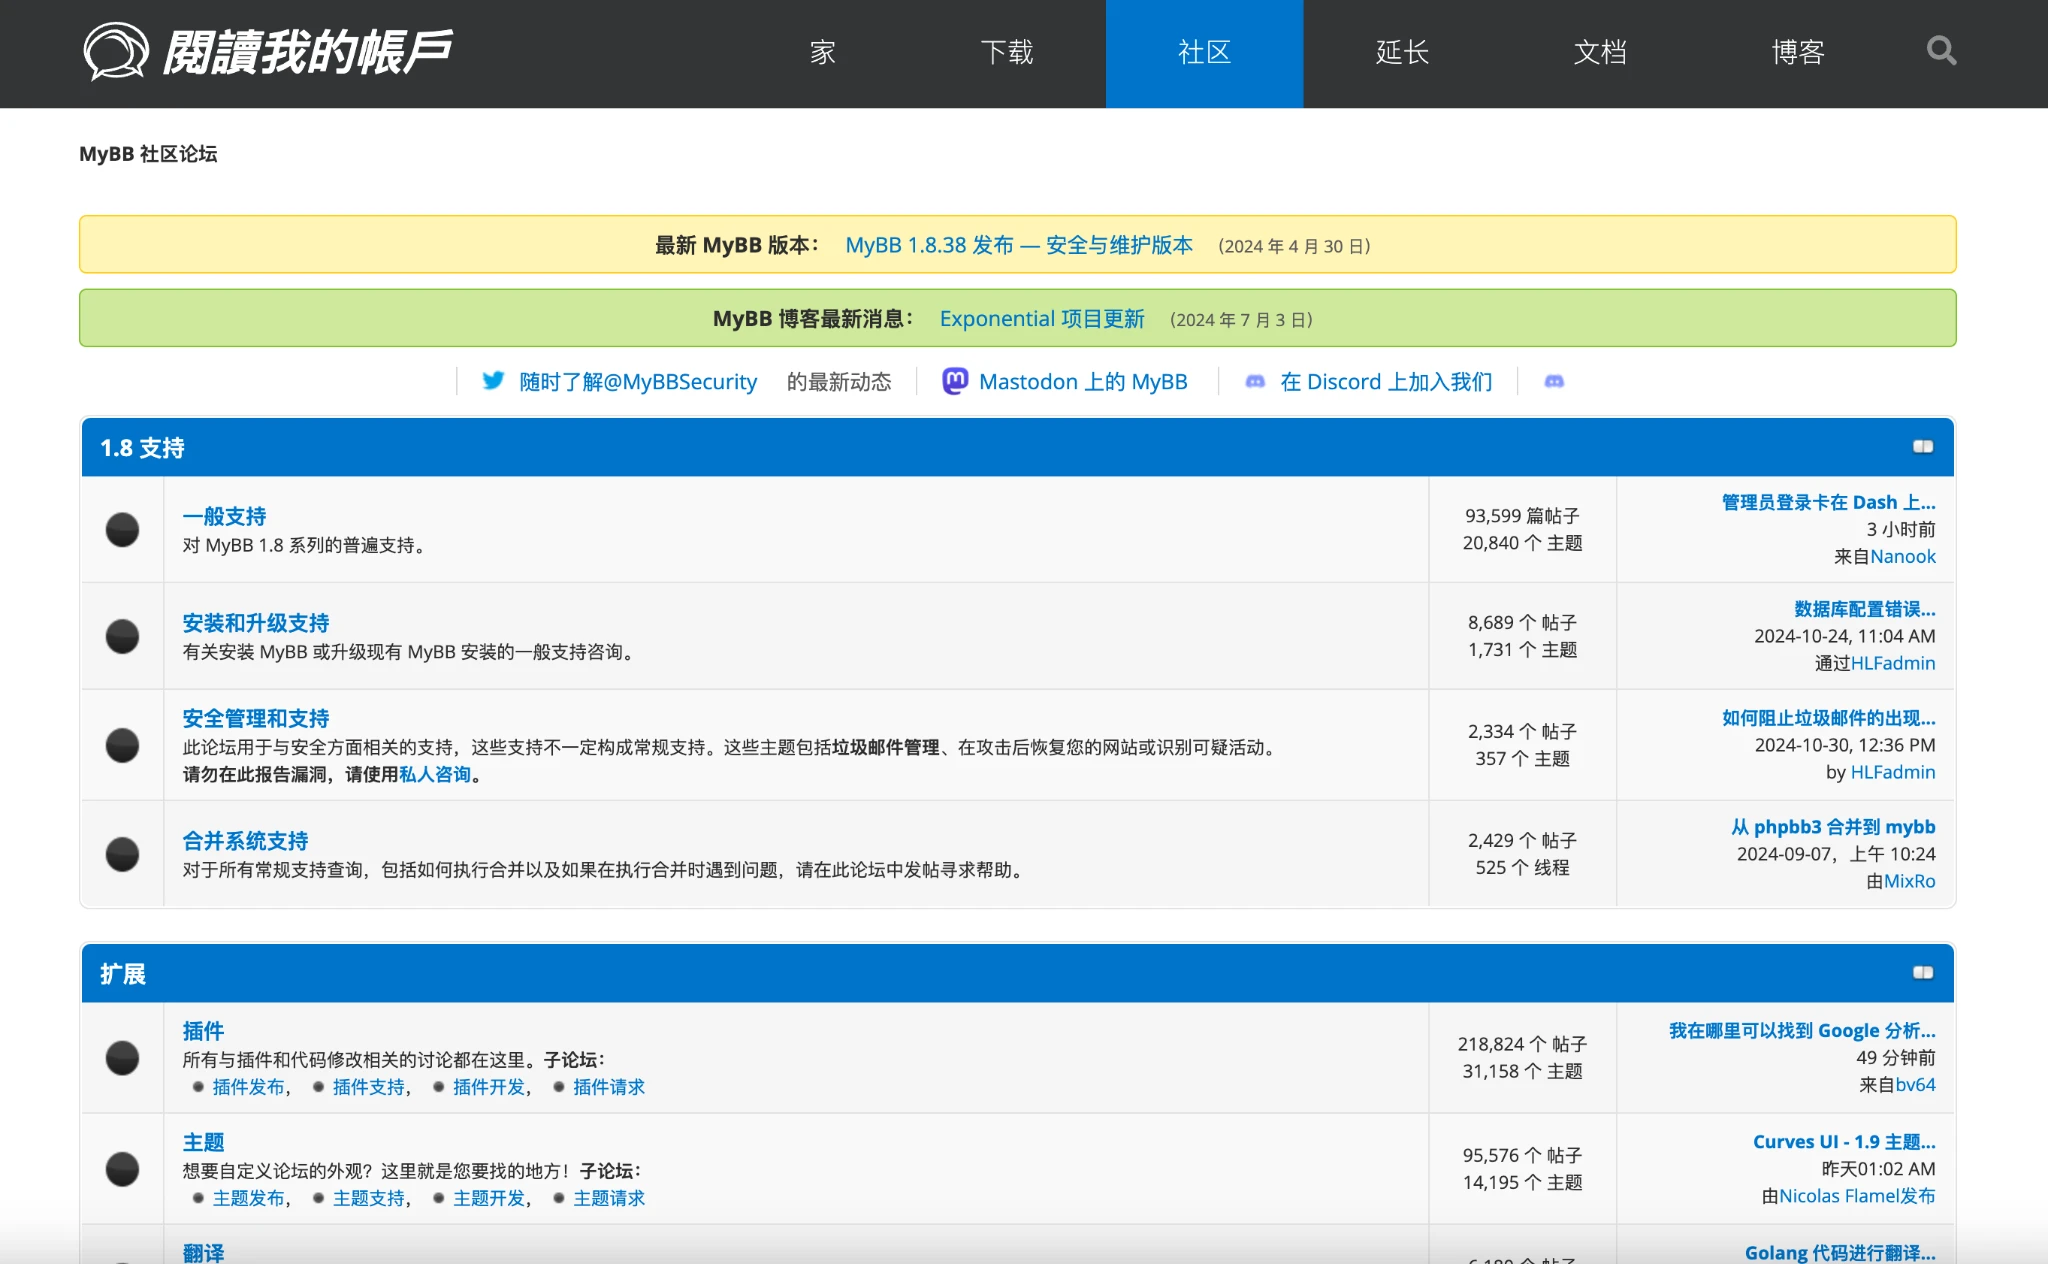Image resolution: width=2048 pixels, height=1264 pixels.
Task: Open the 安装和升级支持 forum
Action: click(256, 623)
